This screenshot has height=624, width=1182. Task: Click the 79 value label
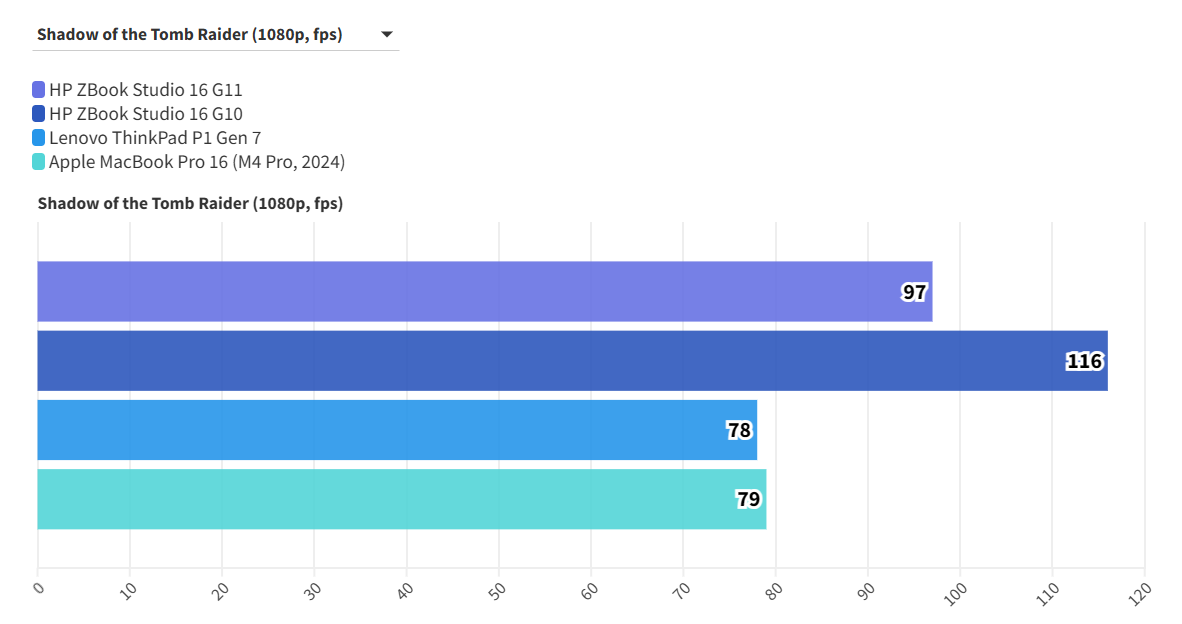click(748, 499)
